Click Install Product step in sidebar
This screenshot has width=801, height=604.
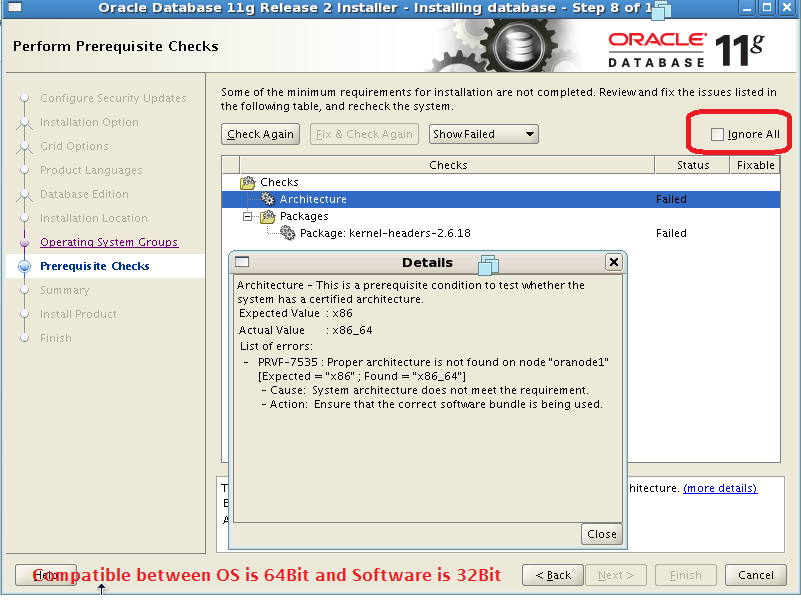pos(78,314)
